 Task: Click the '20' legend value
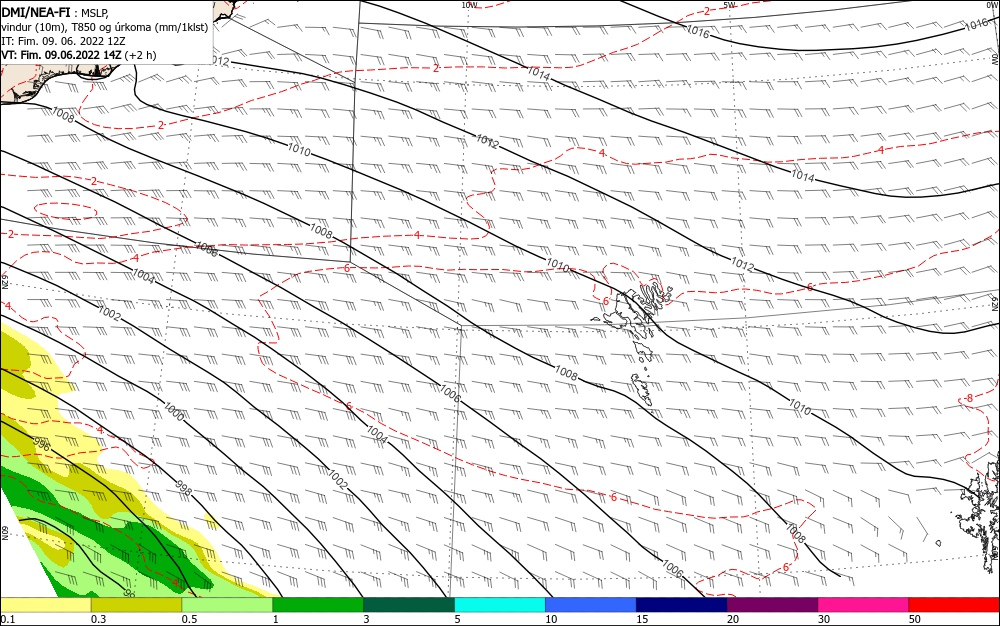click(x=733, y=619)
